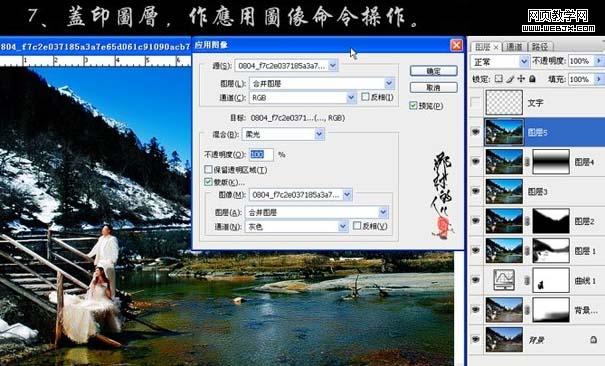Open the 源(S) source dropdown
605x366 pixels.
(x=333, y=66)
